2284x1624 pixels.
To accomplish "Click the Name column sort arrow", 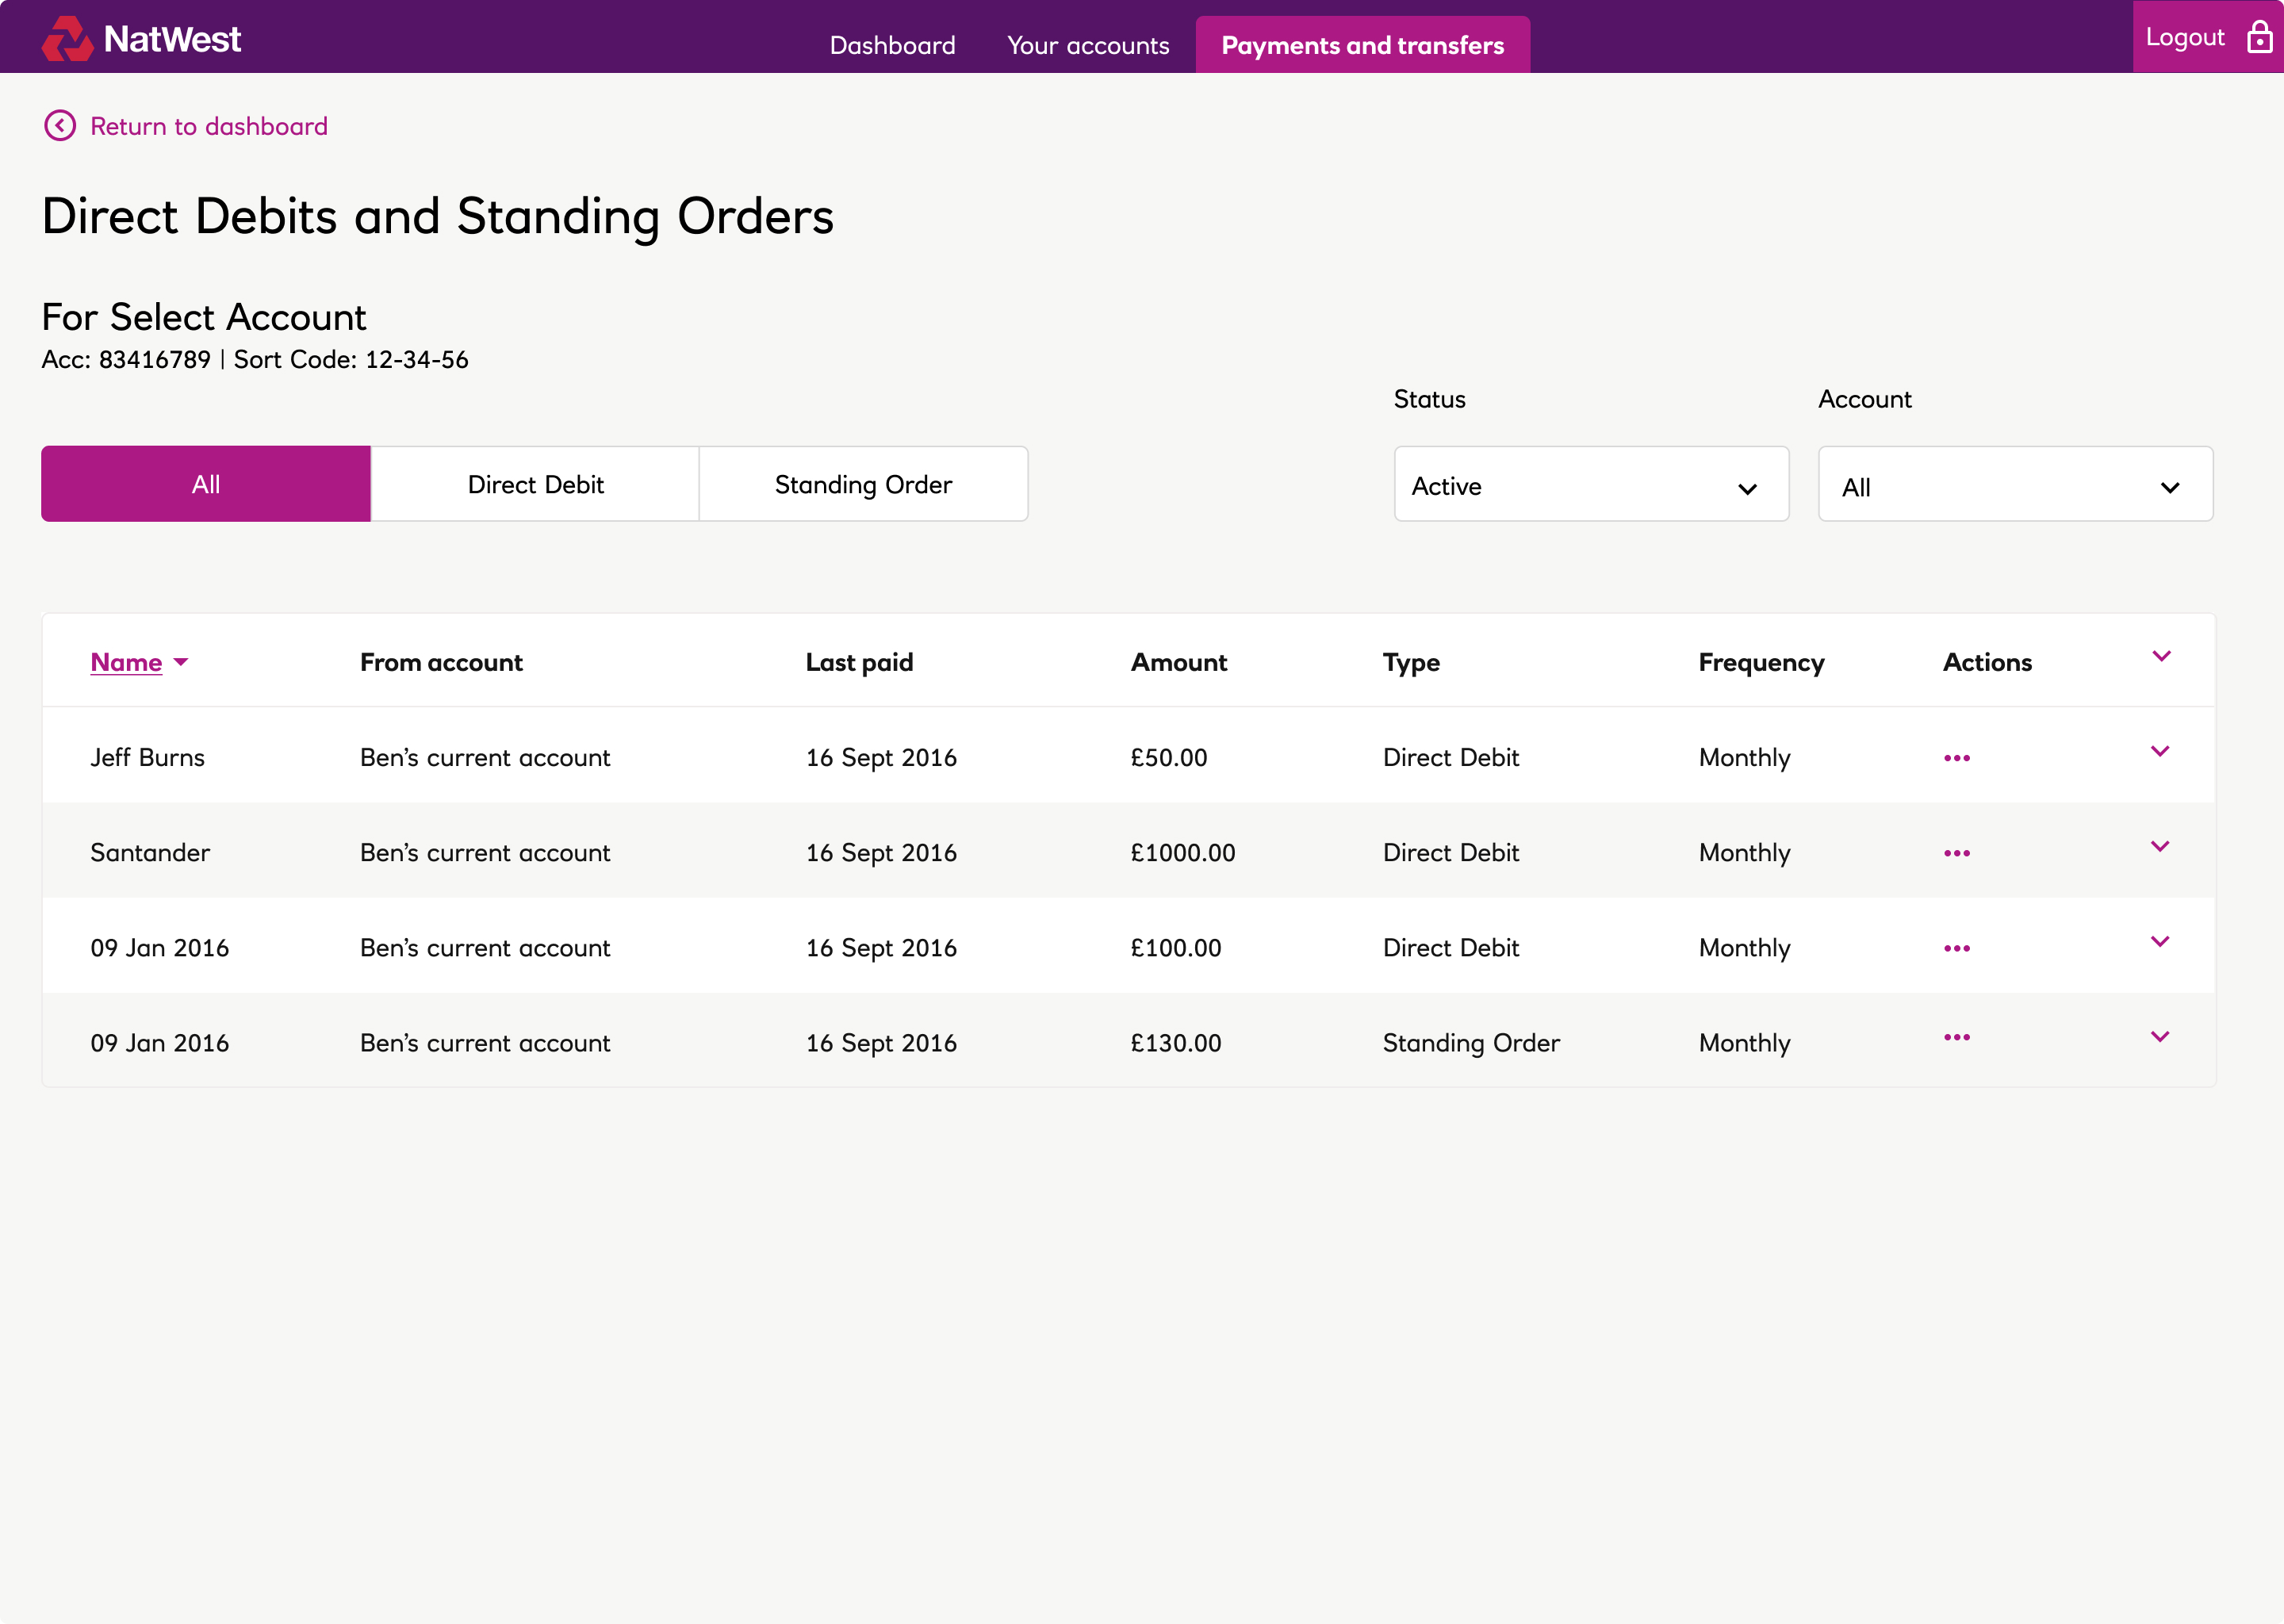I will click(181, 662).
